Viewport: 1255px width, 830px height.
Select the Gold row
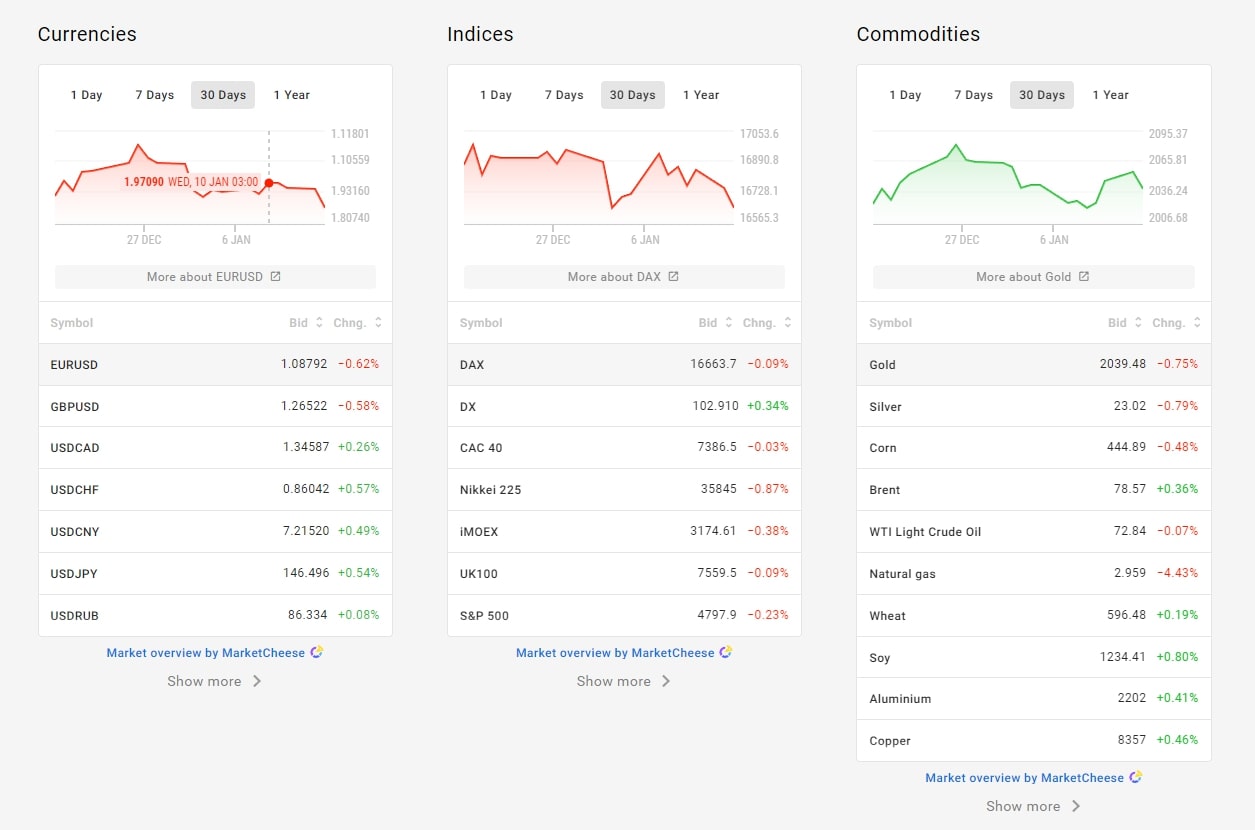(x=1034, y=365)
